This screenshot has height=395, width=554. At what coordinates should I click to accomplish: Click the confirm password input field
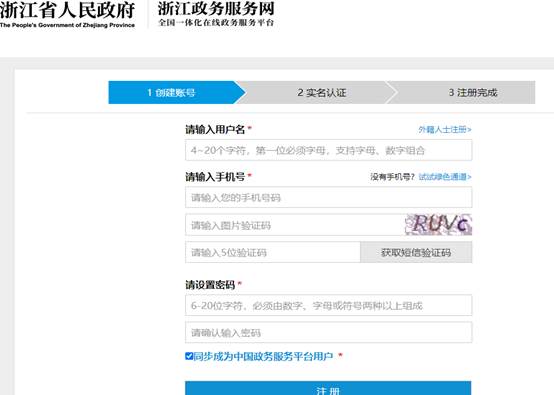(x=329, y=332)
